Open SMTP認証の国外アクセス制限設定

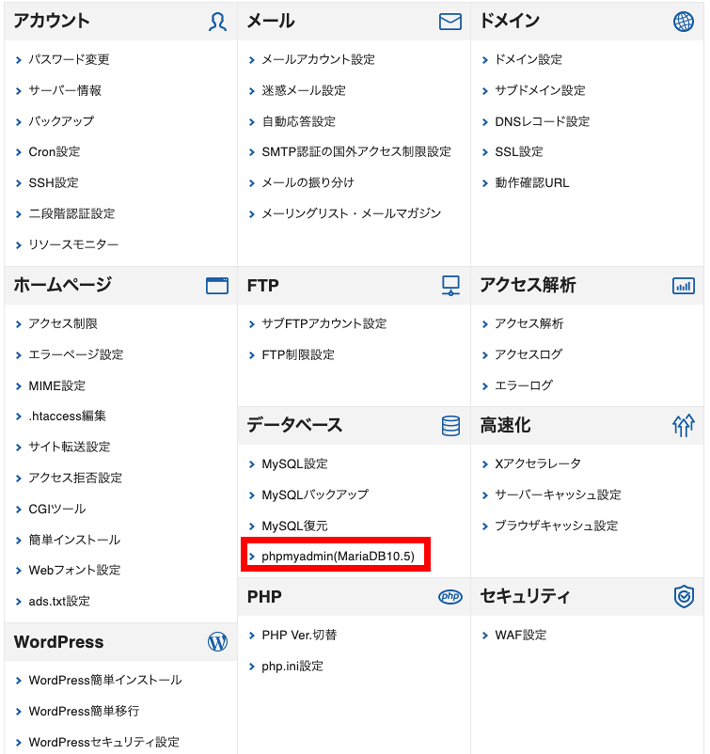(x=356, y=152)
